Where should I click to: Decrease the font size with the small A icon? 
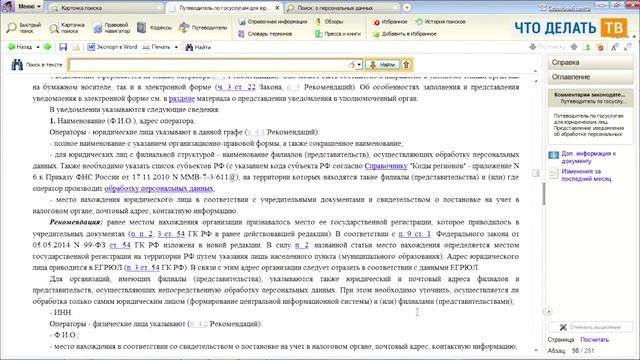click(x=628, y=47)
